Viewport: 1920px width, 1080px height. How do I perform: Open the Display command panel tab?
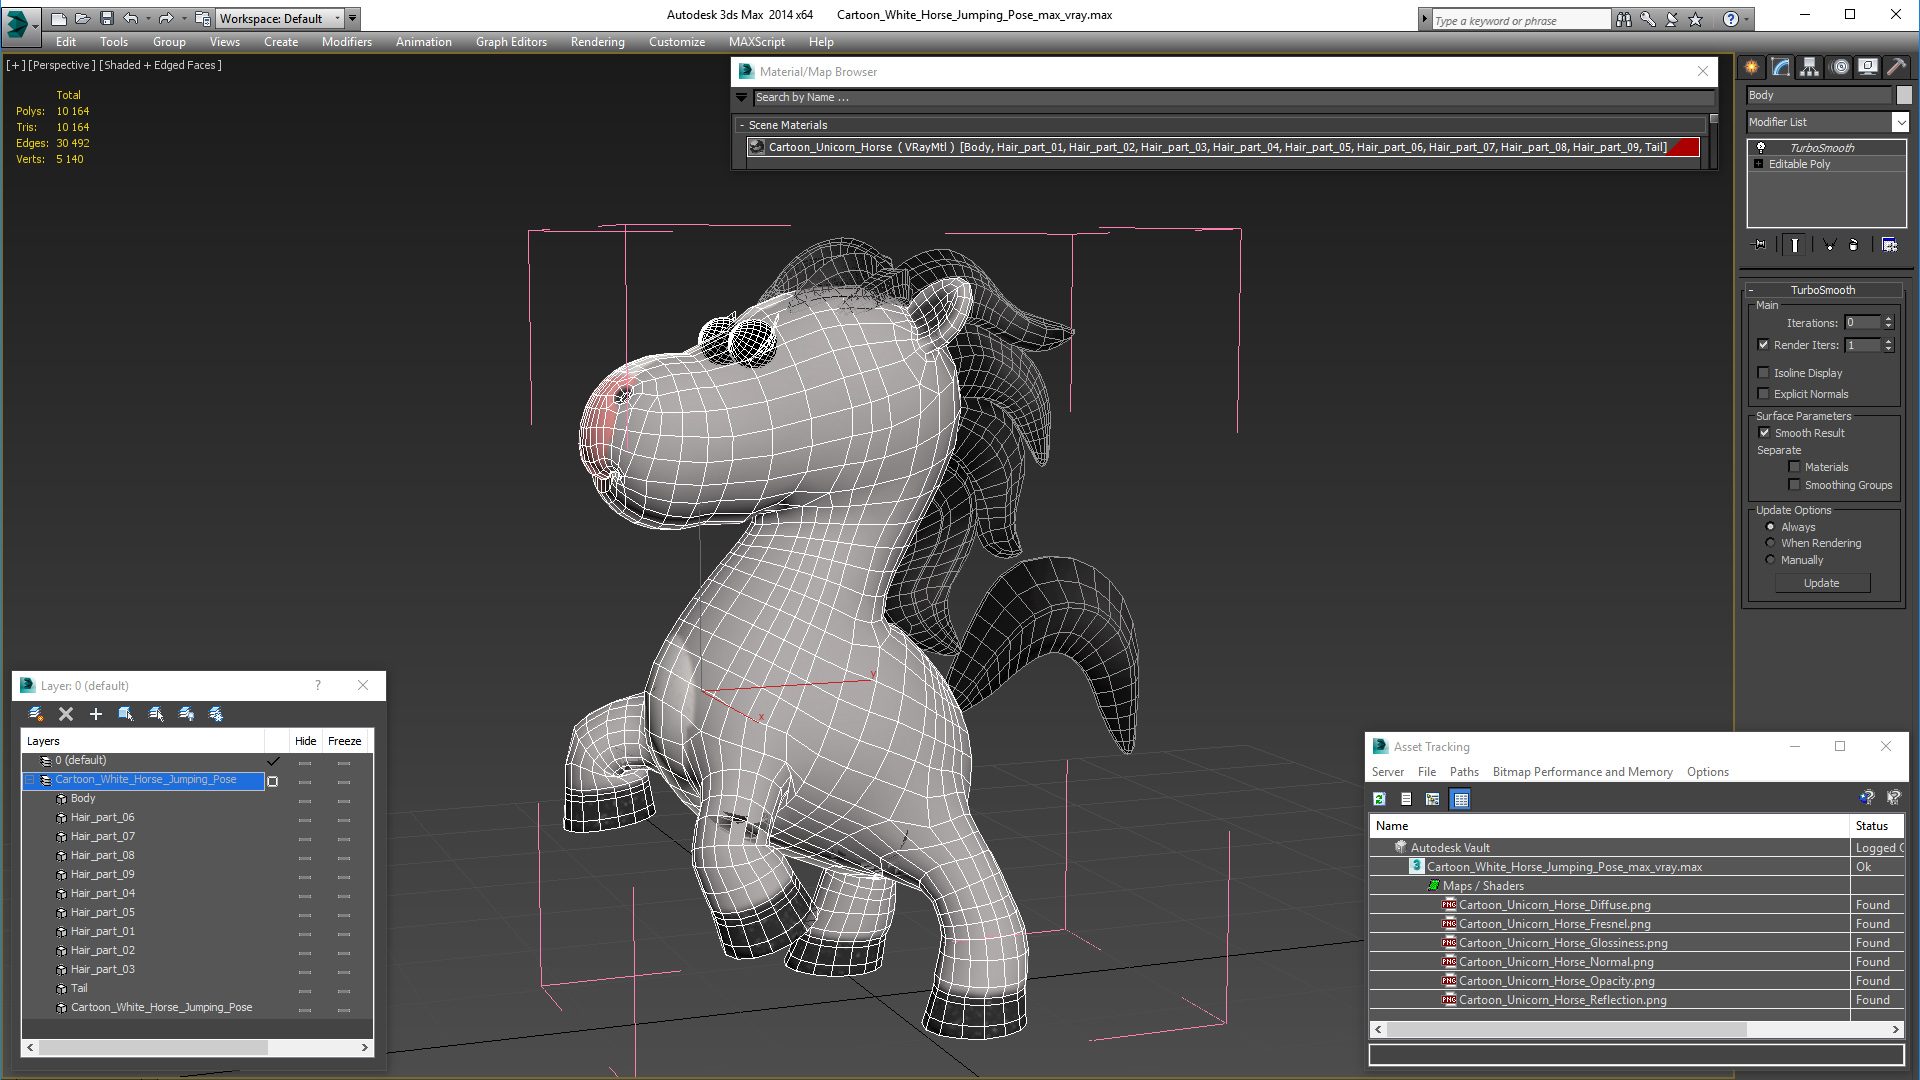[x=1868, y=67]
